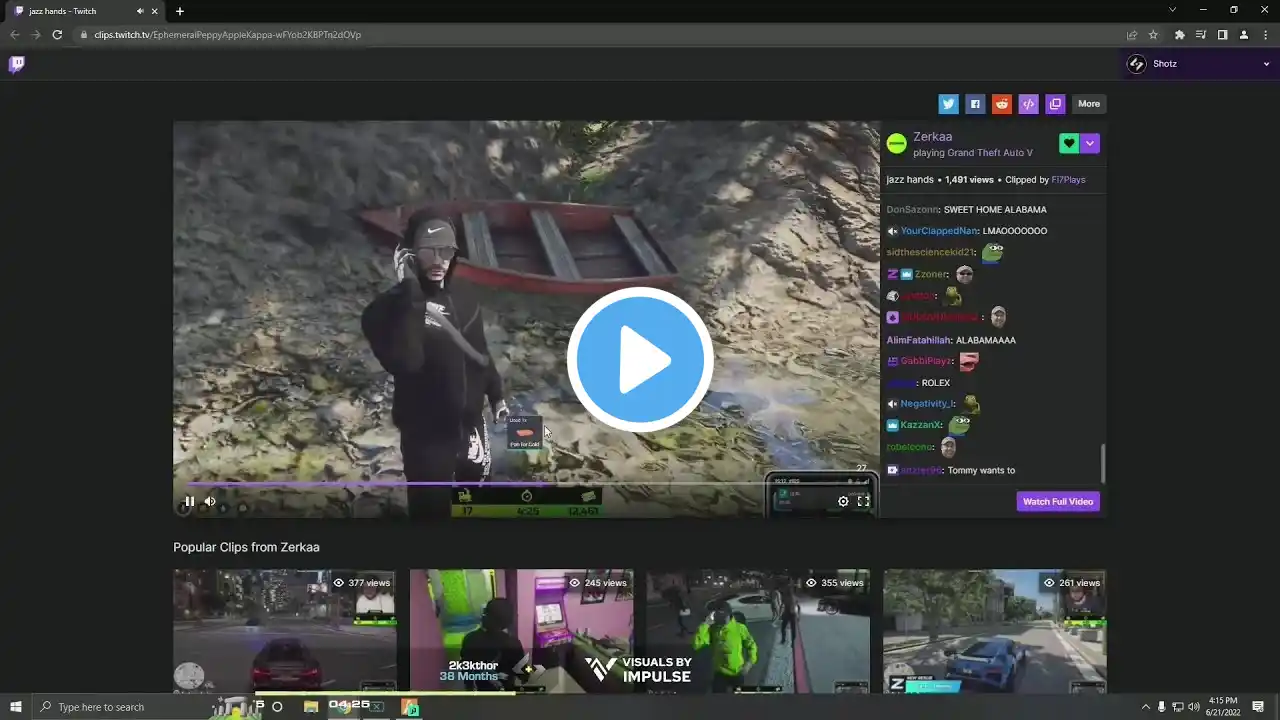This screenshot has height=720, width=1280.
Task: Go forward in browser history
Action: (36, 35)
